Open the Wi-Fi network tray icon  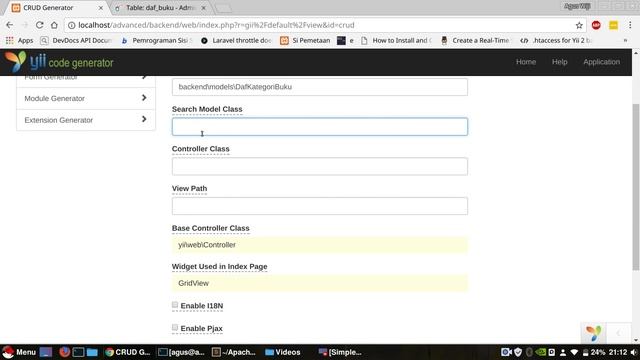(x=574, y=352)
